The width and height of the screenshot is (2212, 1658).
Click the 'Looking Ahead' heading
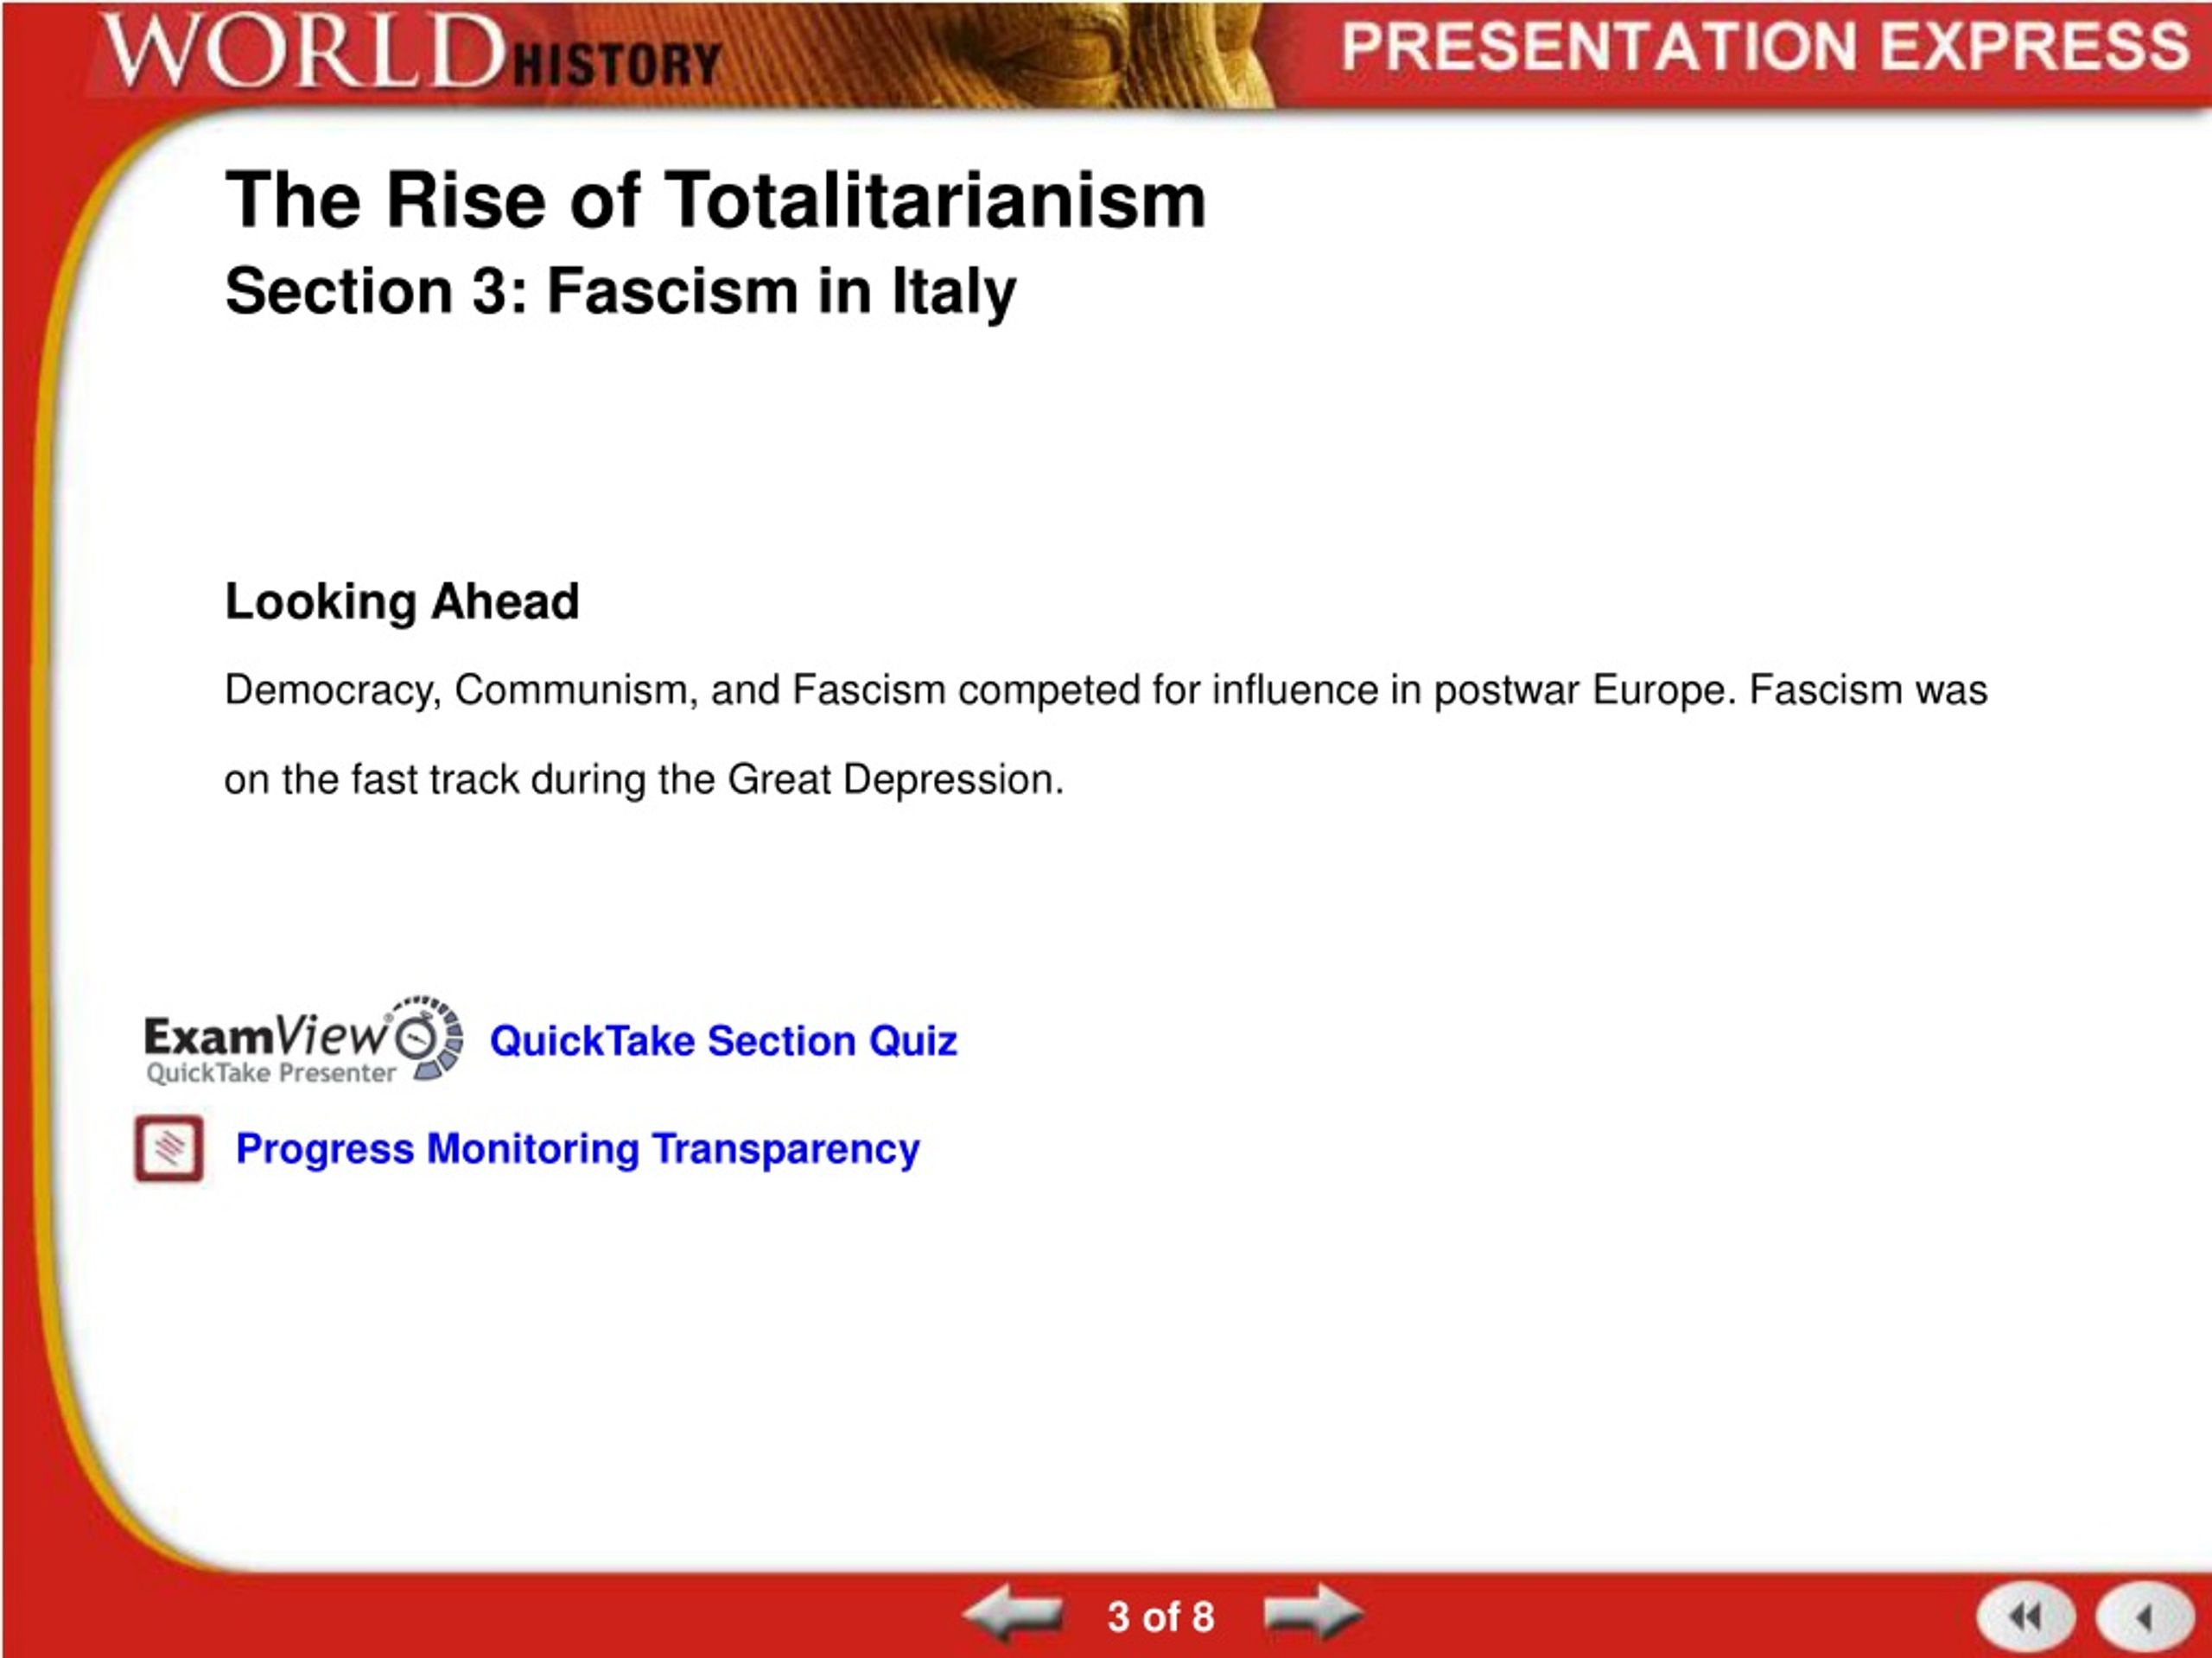(402, 601)
